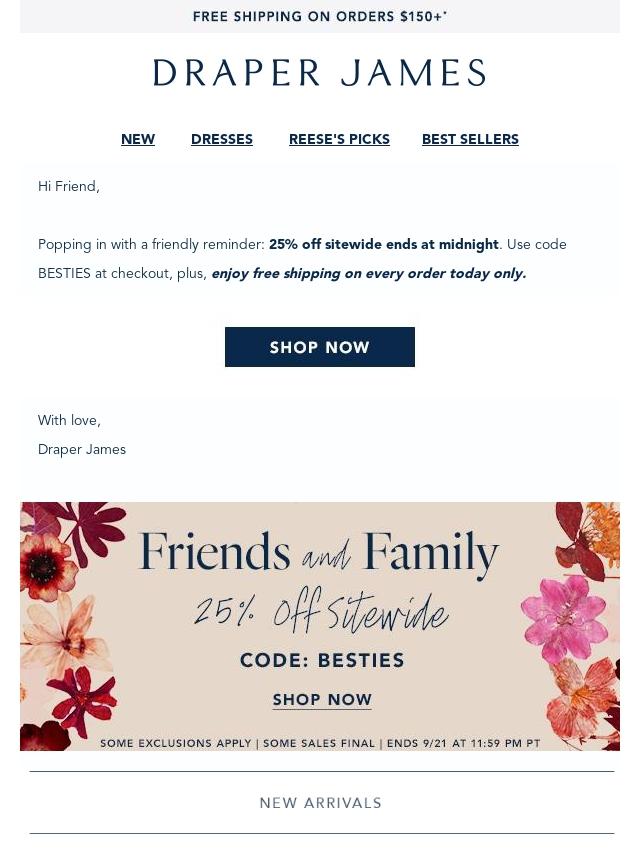
Task: Click the Friends and Family headline
Action: 319,552
